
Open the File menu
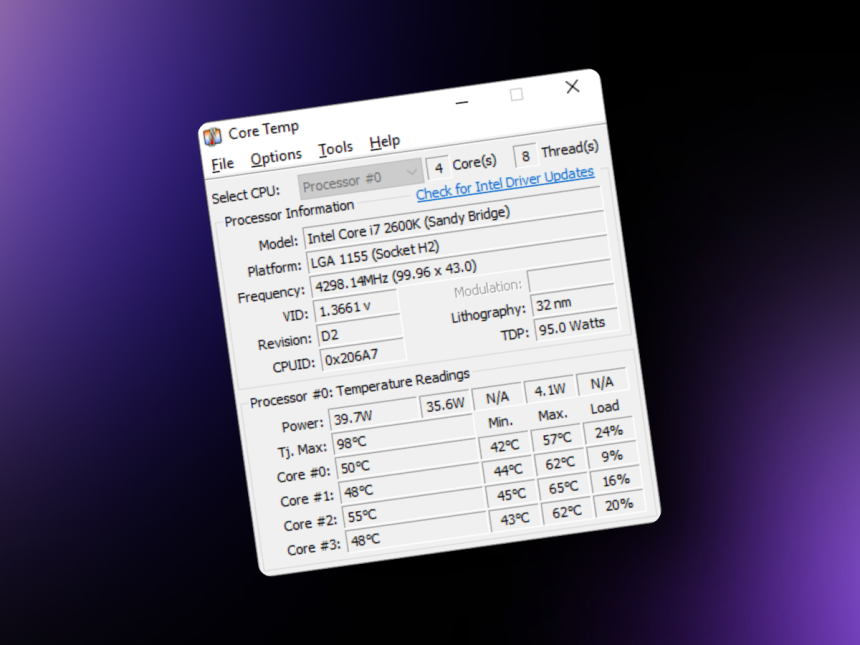click(222, 163)
